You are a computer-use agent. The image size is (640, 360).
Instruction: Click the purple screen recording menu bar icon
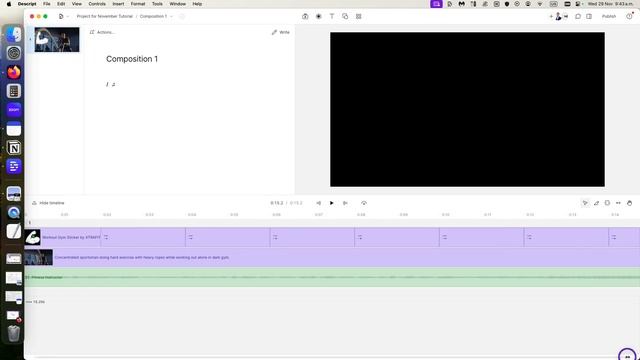436,4
